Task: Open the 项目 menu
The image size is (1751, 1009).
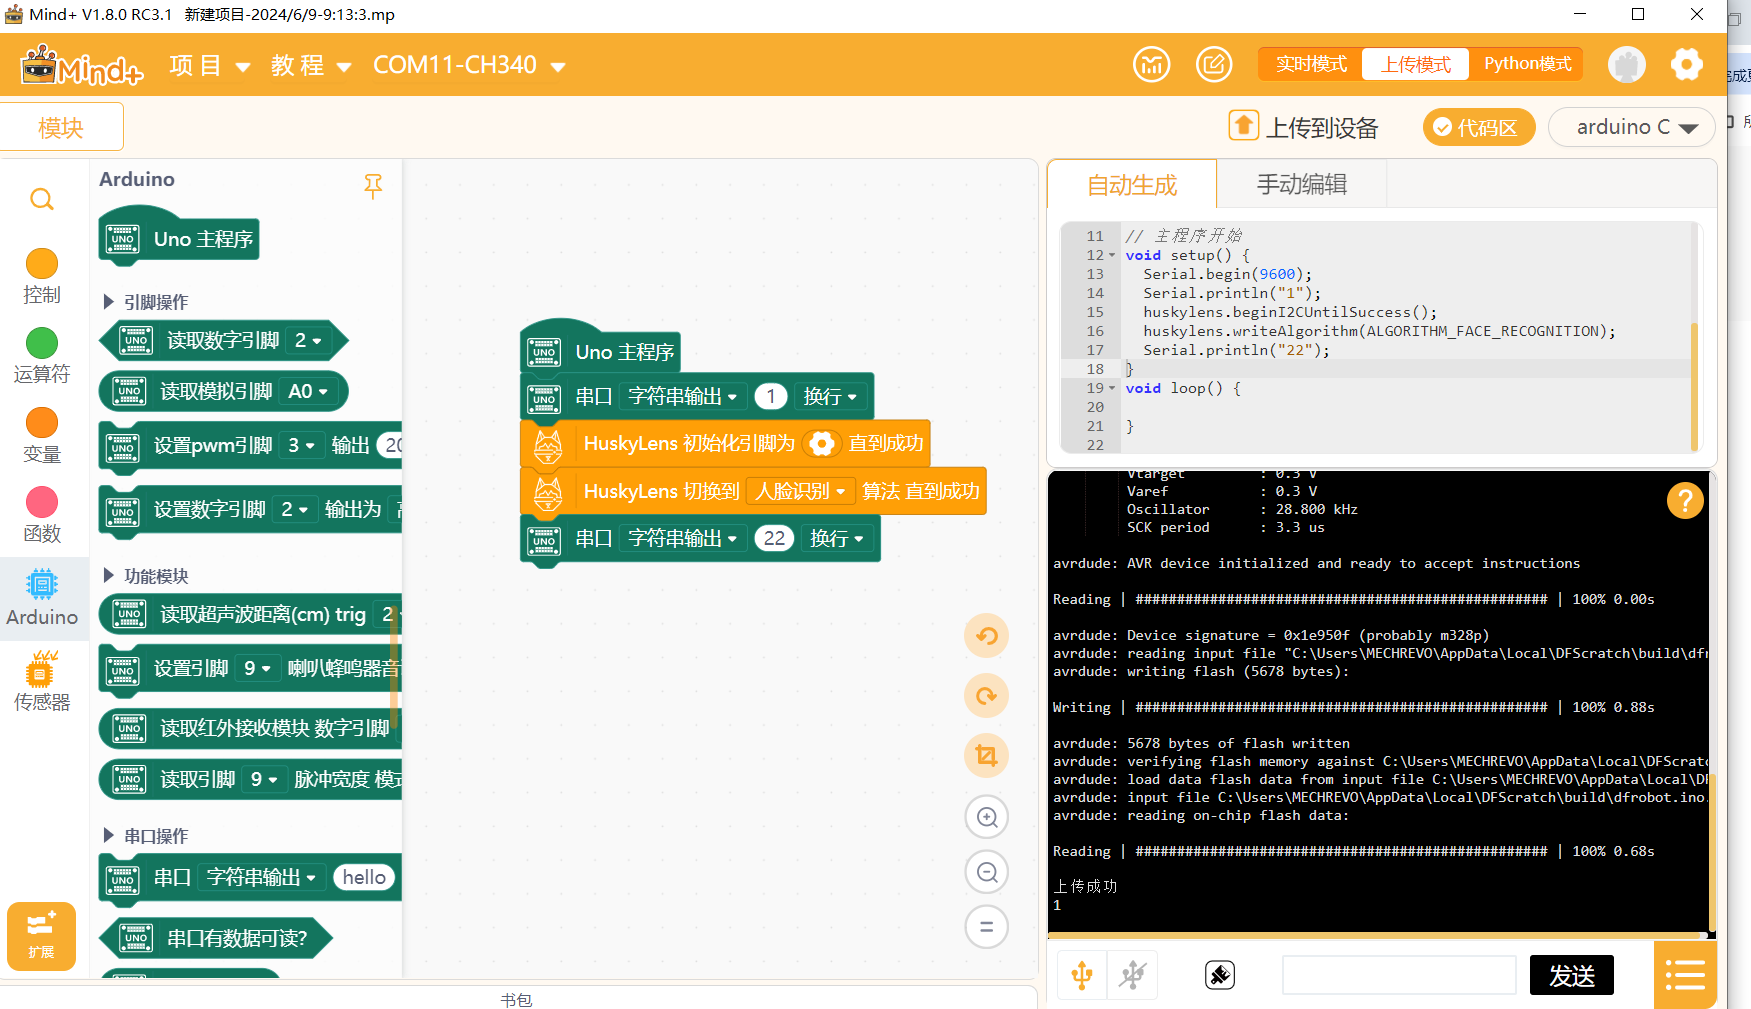Action: tap(209, 66)
